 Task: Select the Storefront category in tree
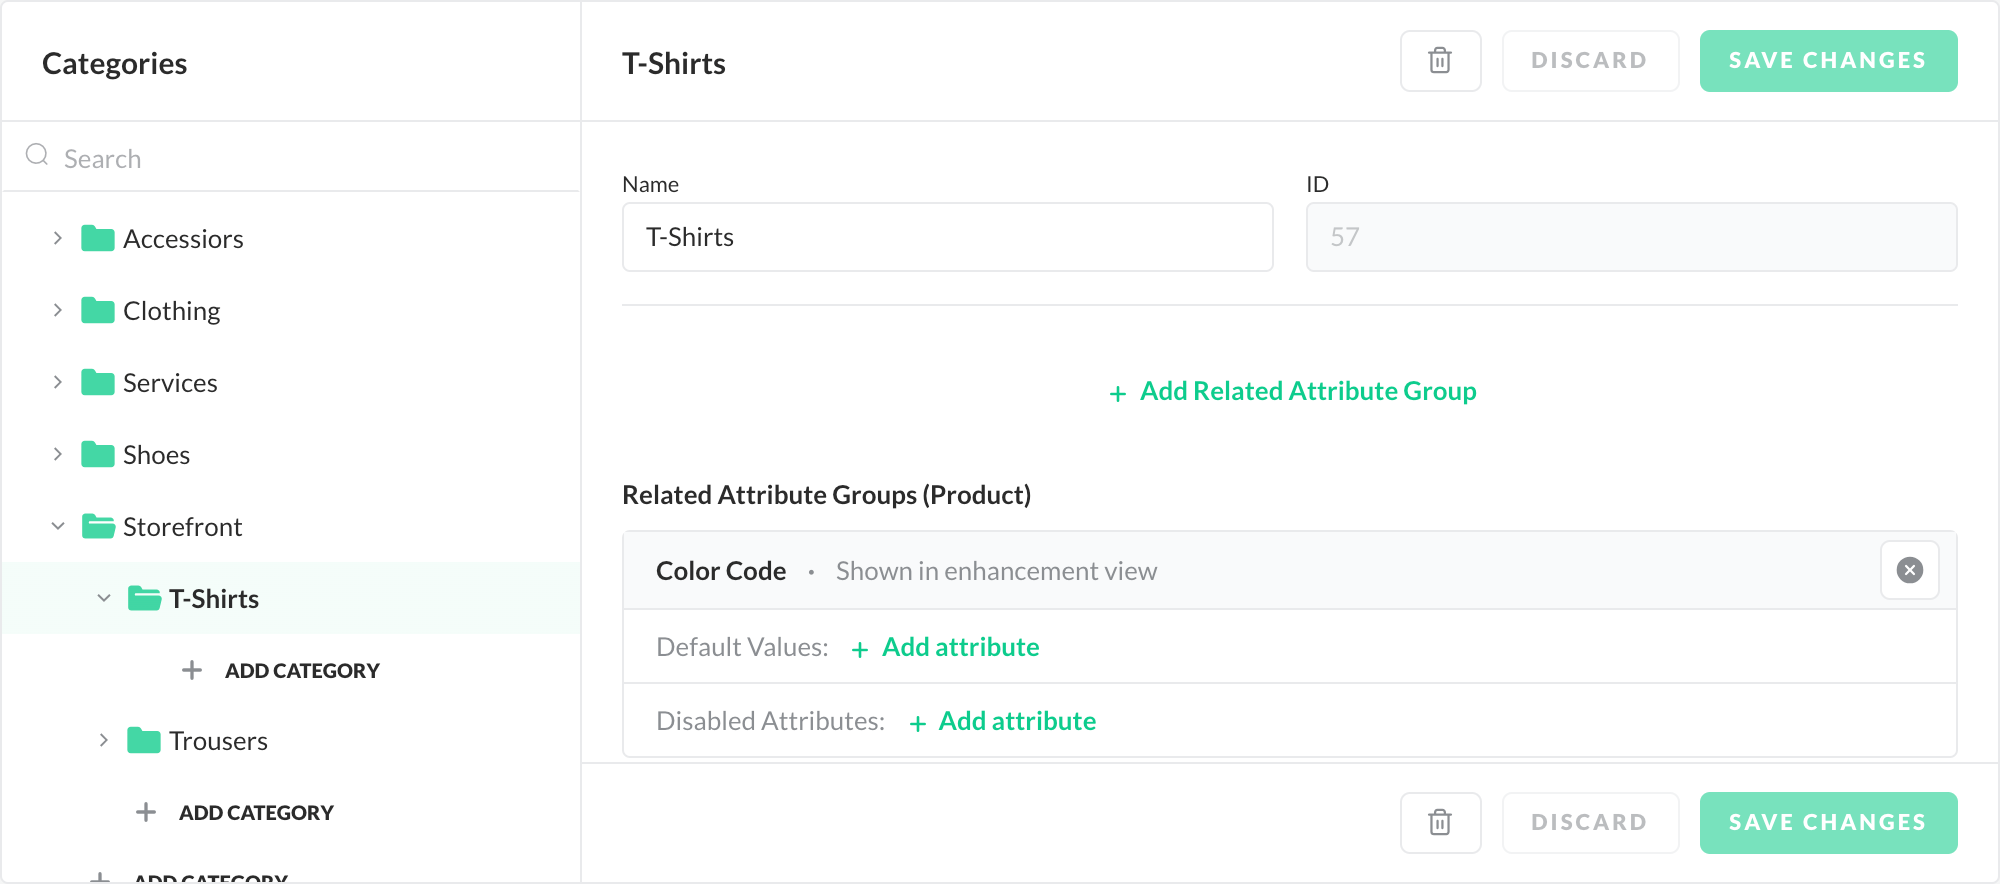(x=182, y=527)
